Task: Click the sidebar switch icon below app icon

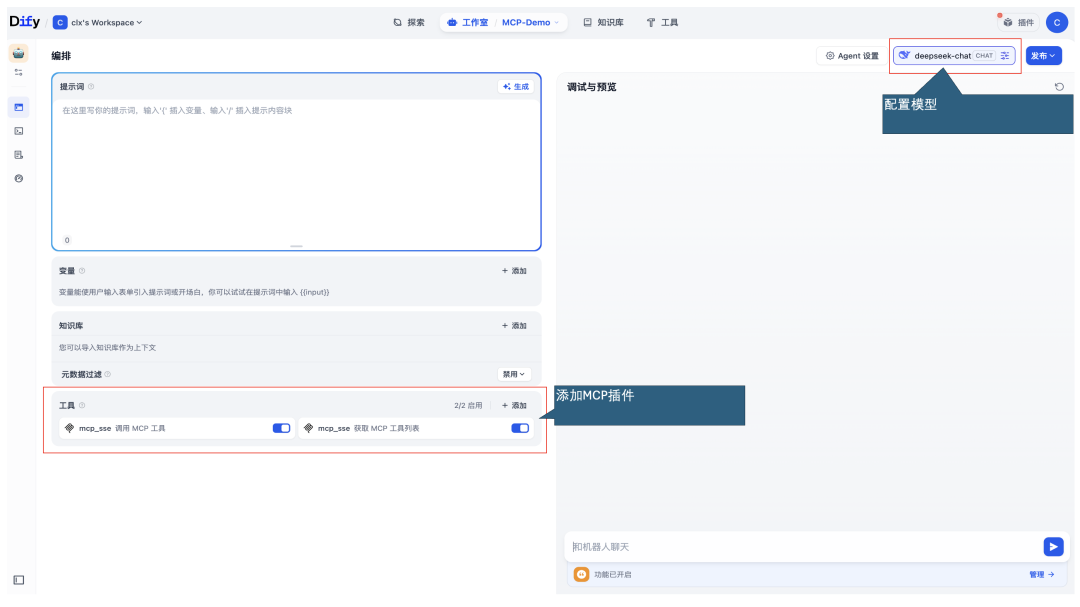Action: (x=19, y=72)
